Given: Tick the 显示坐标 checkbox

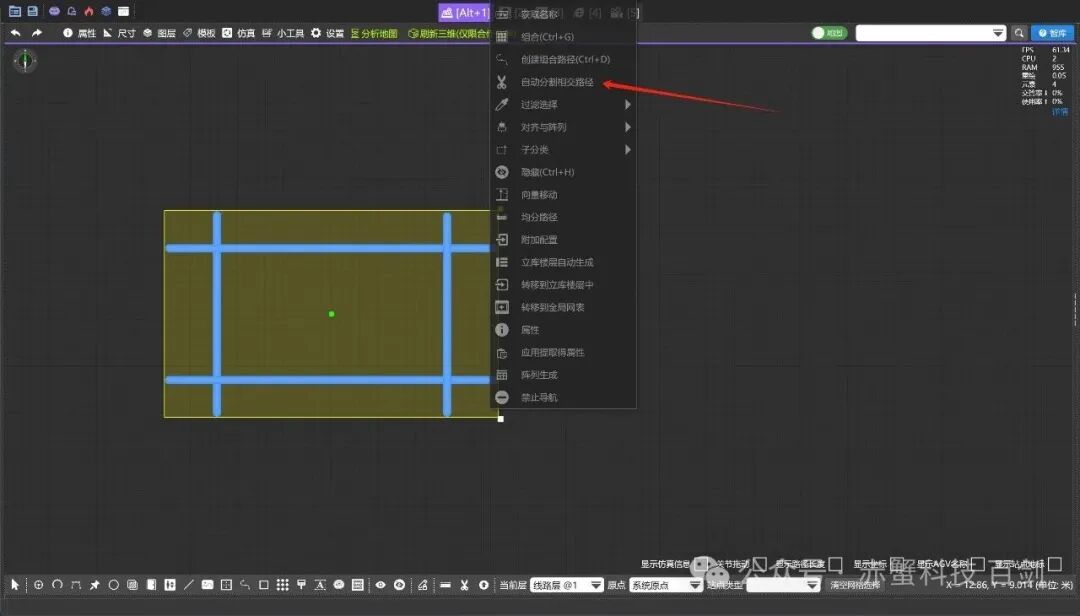Looking at the screenshot, I should 896,564.
